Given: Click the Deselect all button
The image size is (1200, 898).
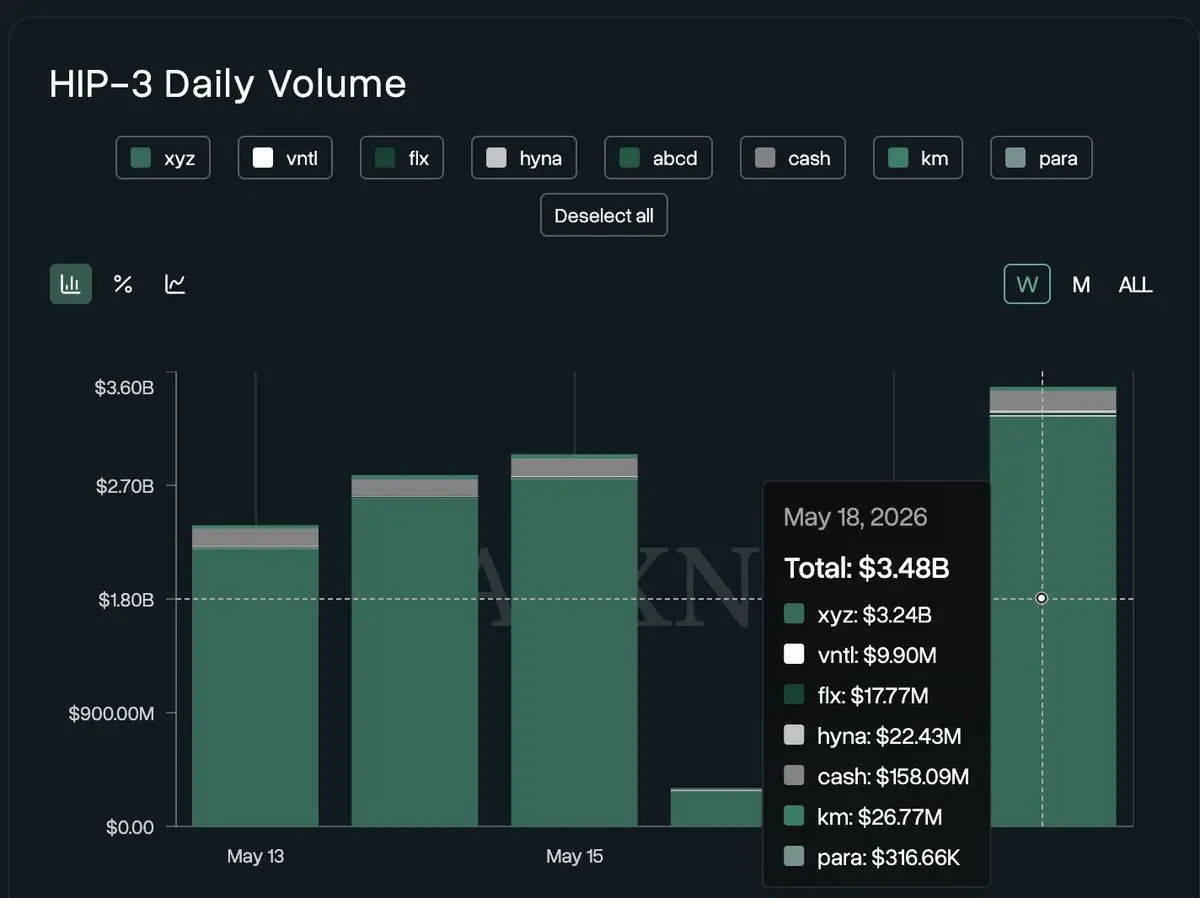Looking at the screenshot, I should click(x=604, y=216).
